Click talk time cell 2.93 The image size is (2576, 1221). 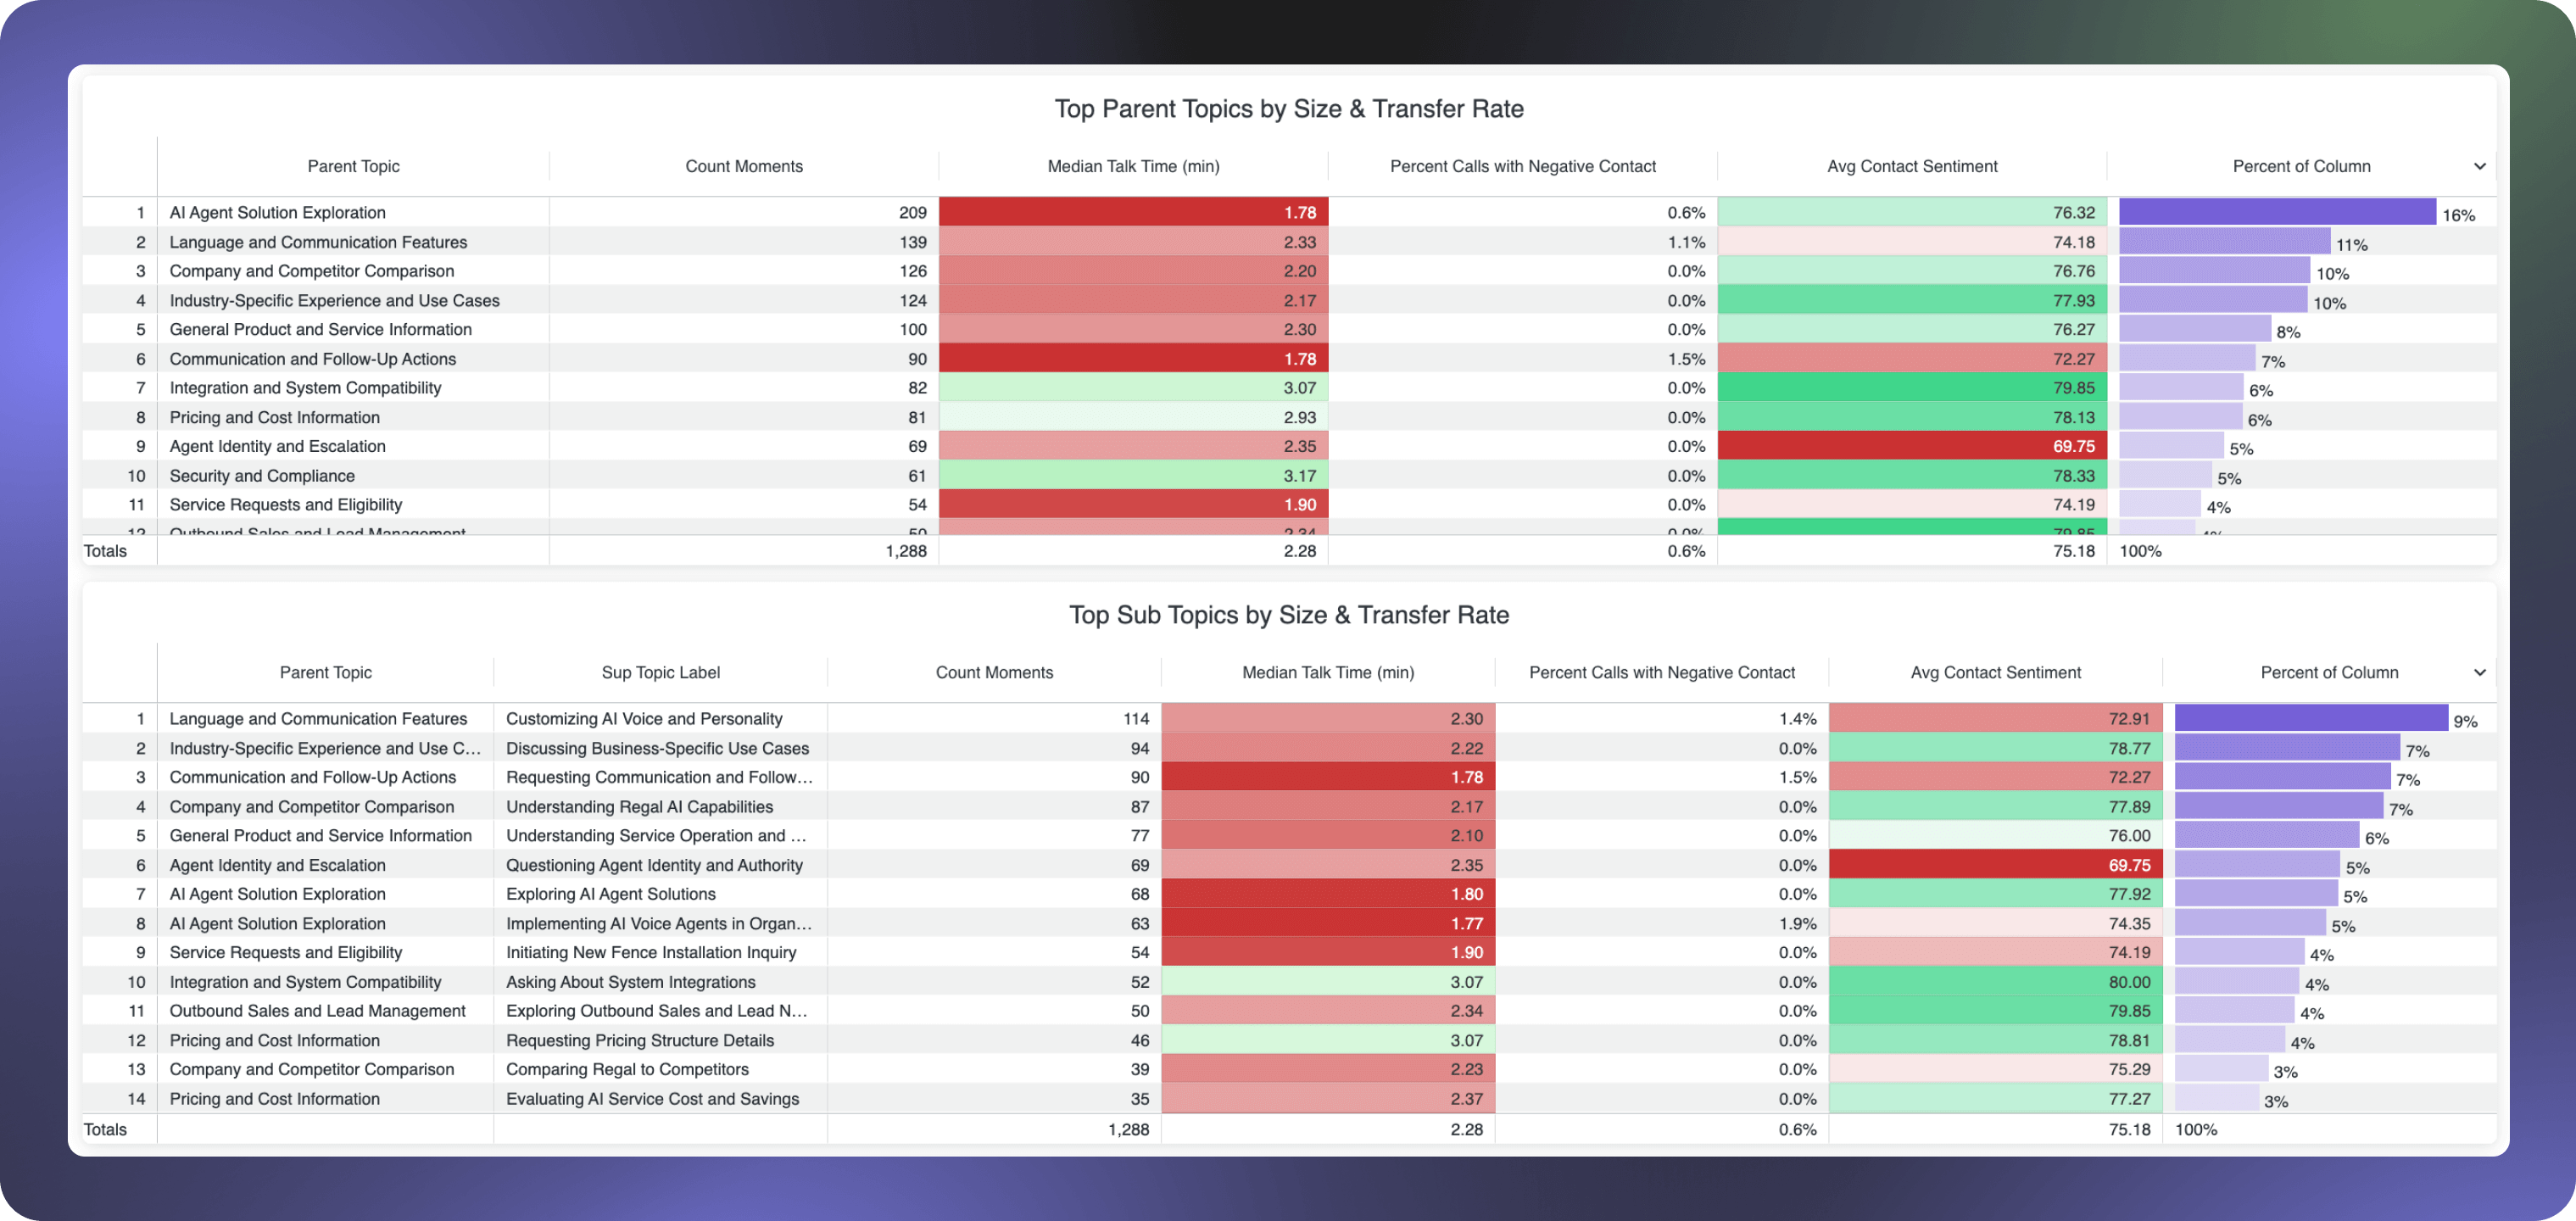point(1132,417)
